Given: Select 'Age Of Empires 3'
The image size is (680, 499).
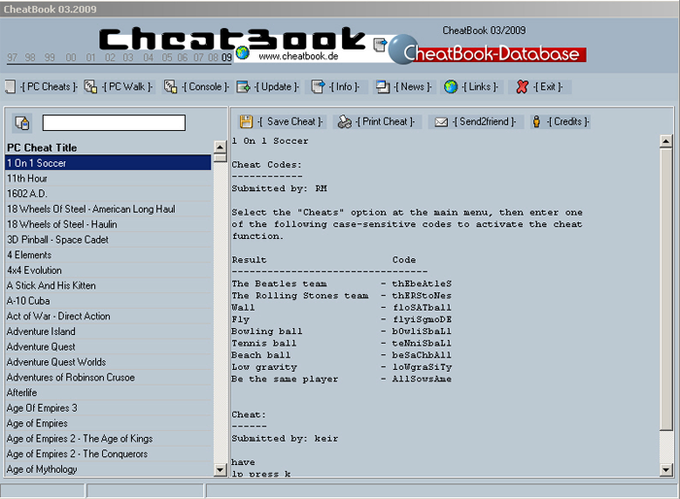Looking at the screenshot, I should 108,408.
